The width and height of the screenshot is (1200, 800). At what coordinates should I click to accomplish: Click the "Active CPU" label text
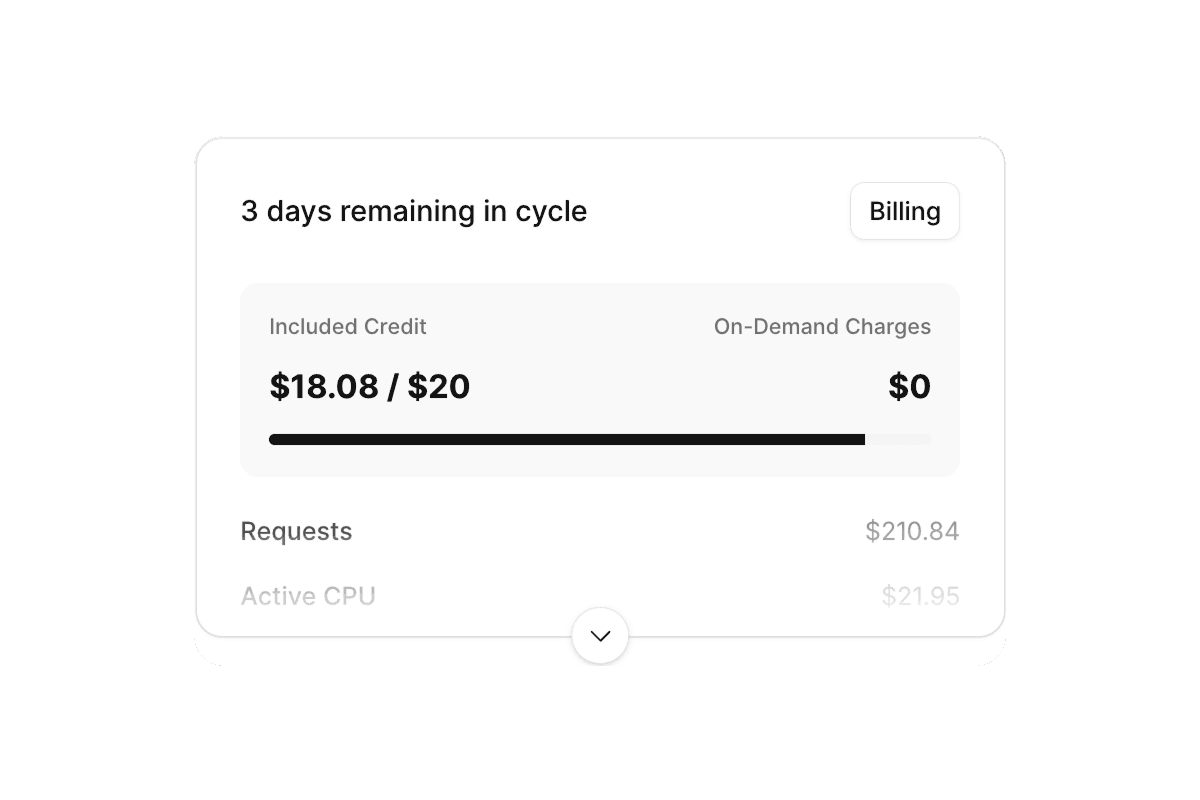[x=308, y=596]
